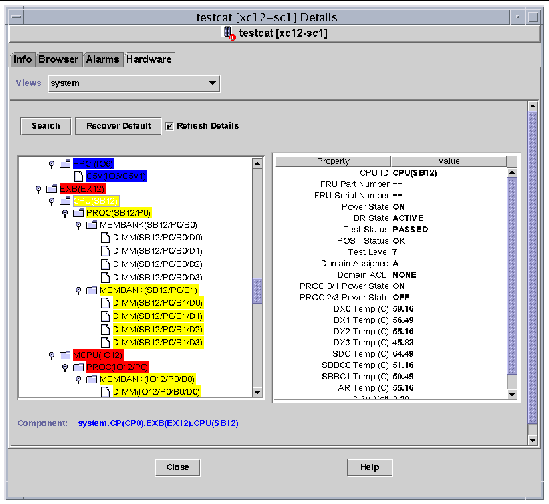The image size is (549, 504).
Task: Collapse the CPU(SB12) tree node handle
Action: coord(51,202)
